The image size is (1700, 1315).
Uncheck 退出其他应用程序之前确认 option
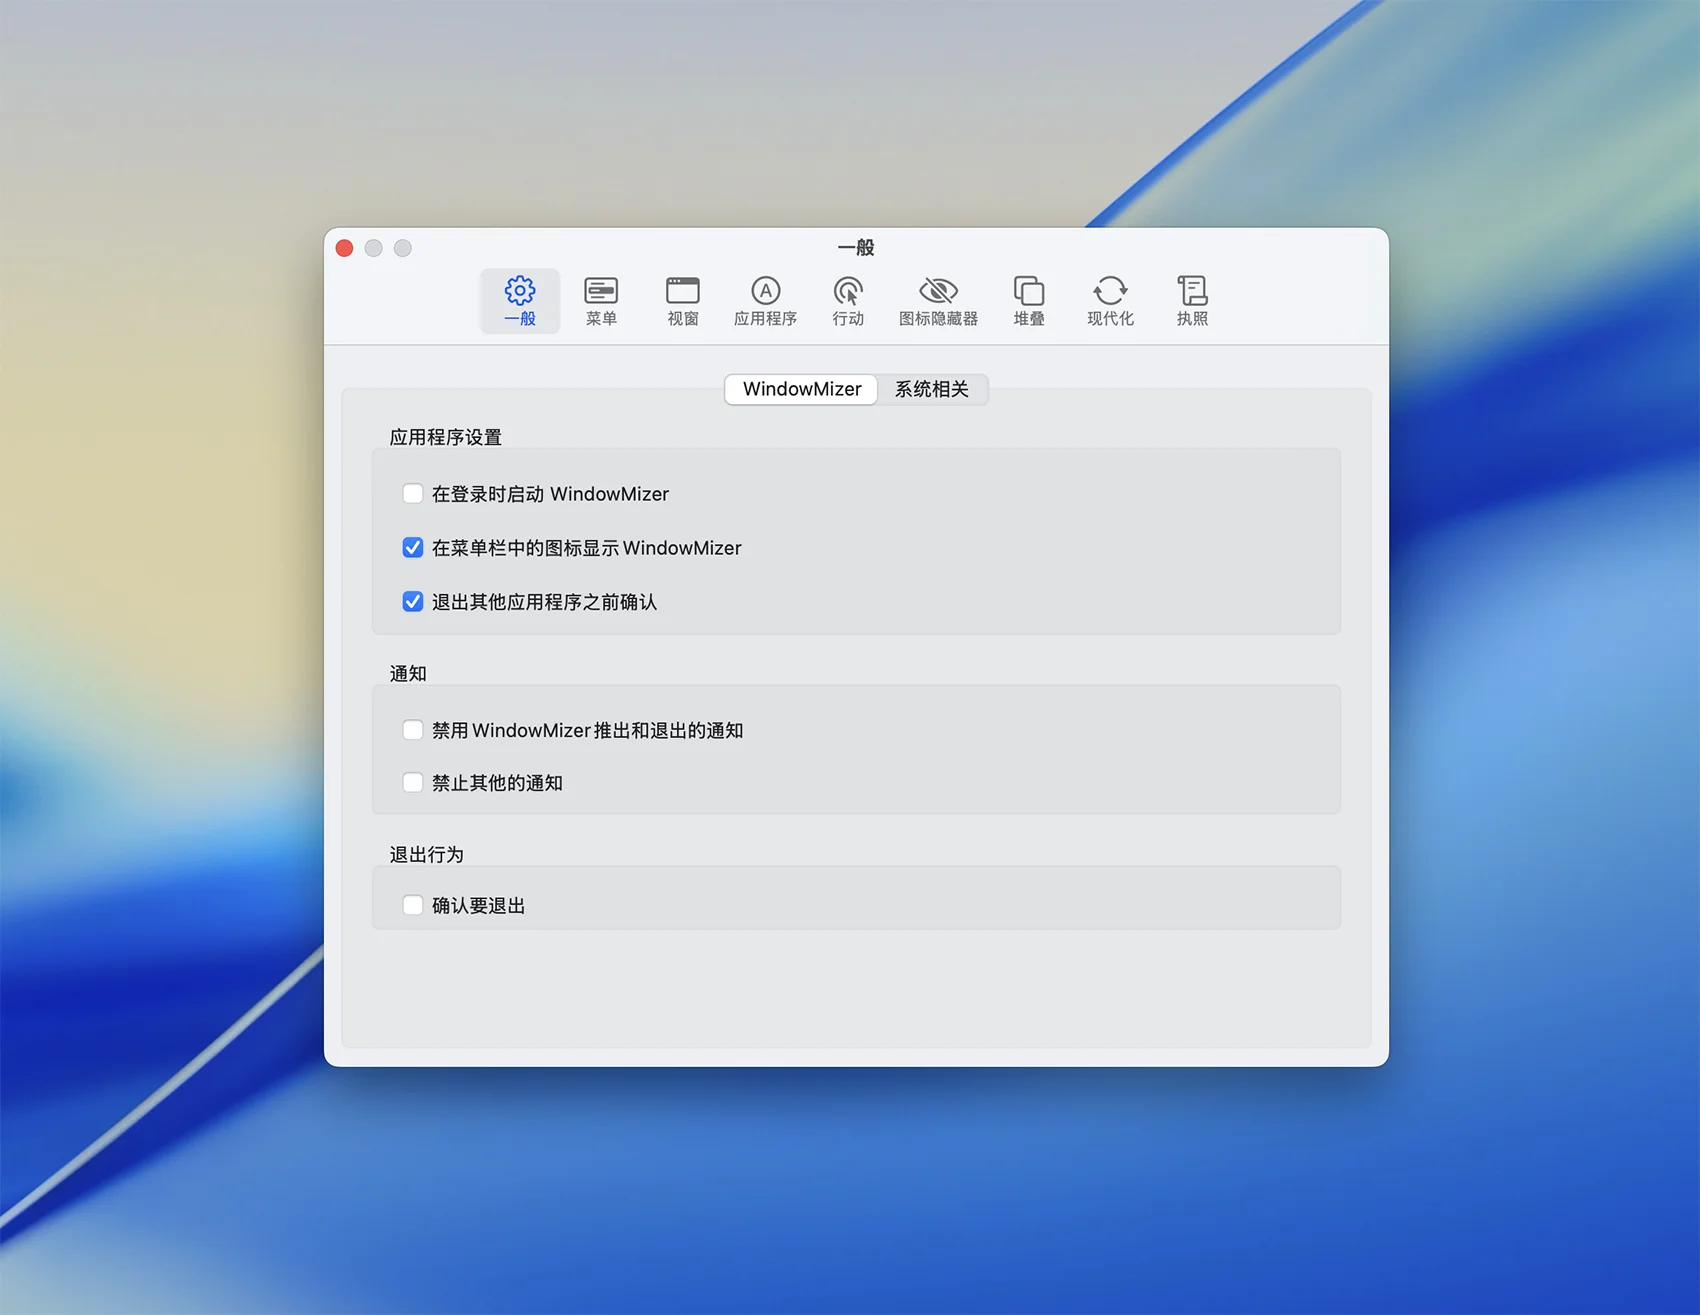(412, 601)
